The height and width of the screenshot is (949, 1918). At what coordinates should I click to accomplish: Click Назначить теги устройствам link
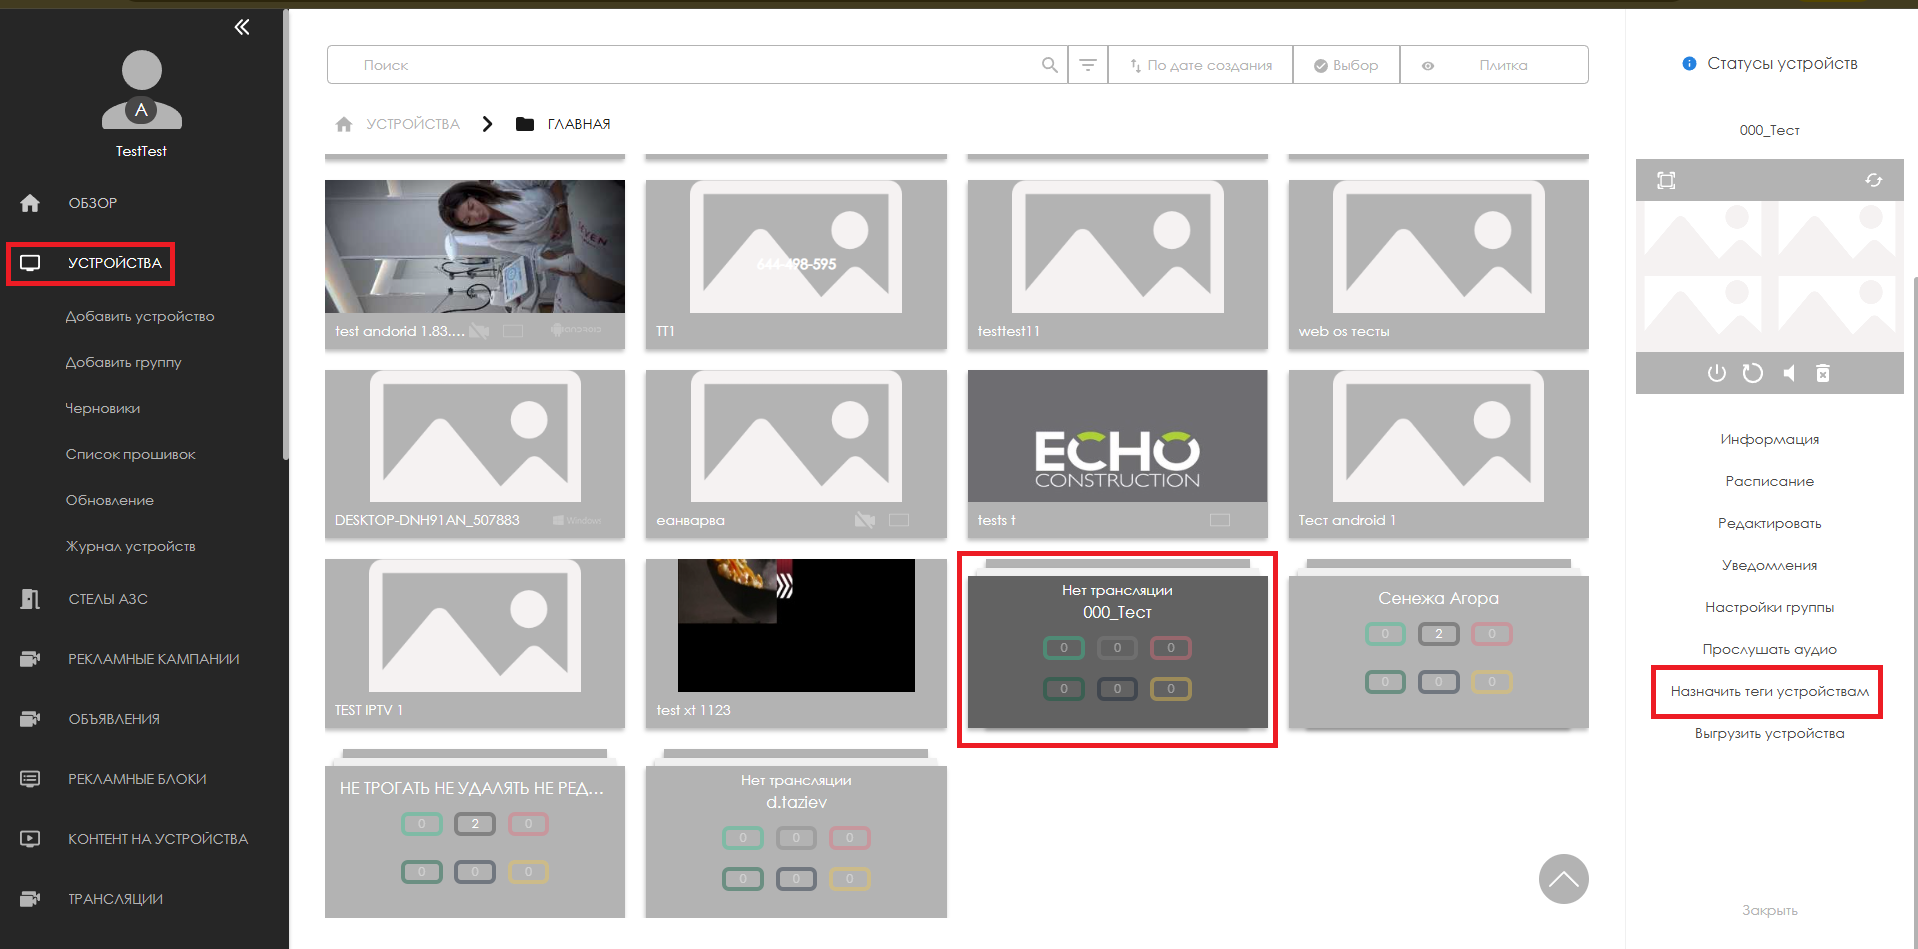click(1768, 691)
